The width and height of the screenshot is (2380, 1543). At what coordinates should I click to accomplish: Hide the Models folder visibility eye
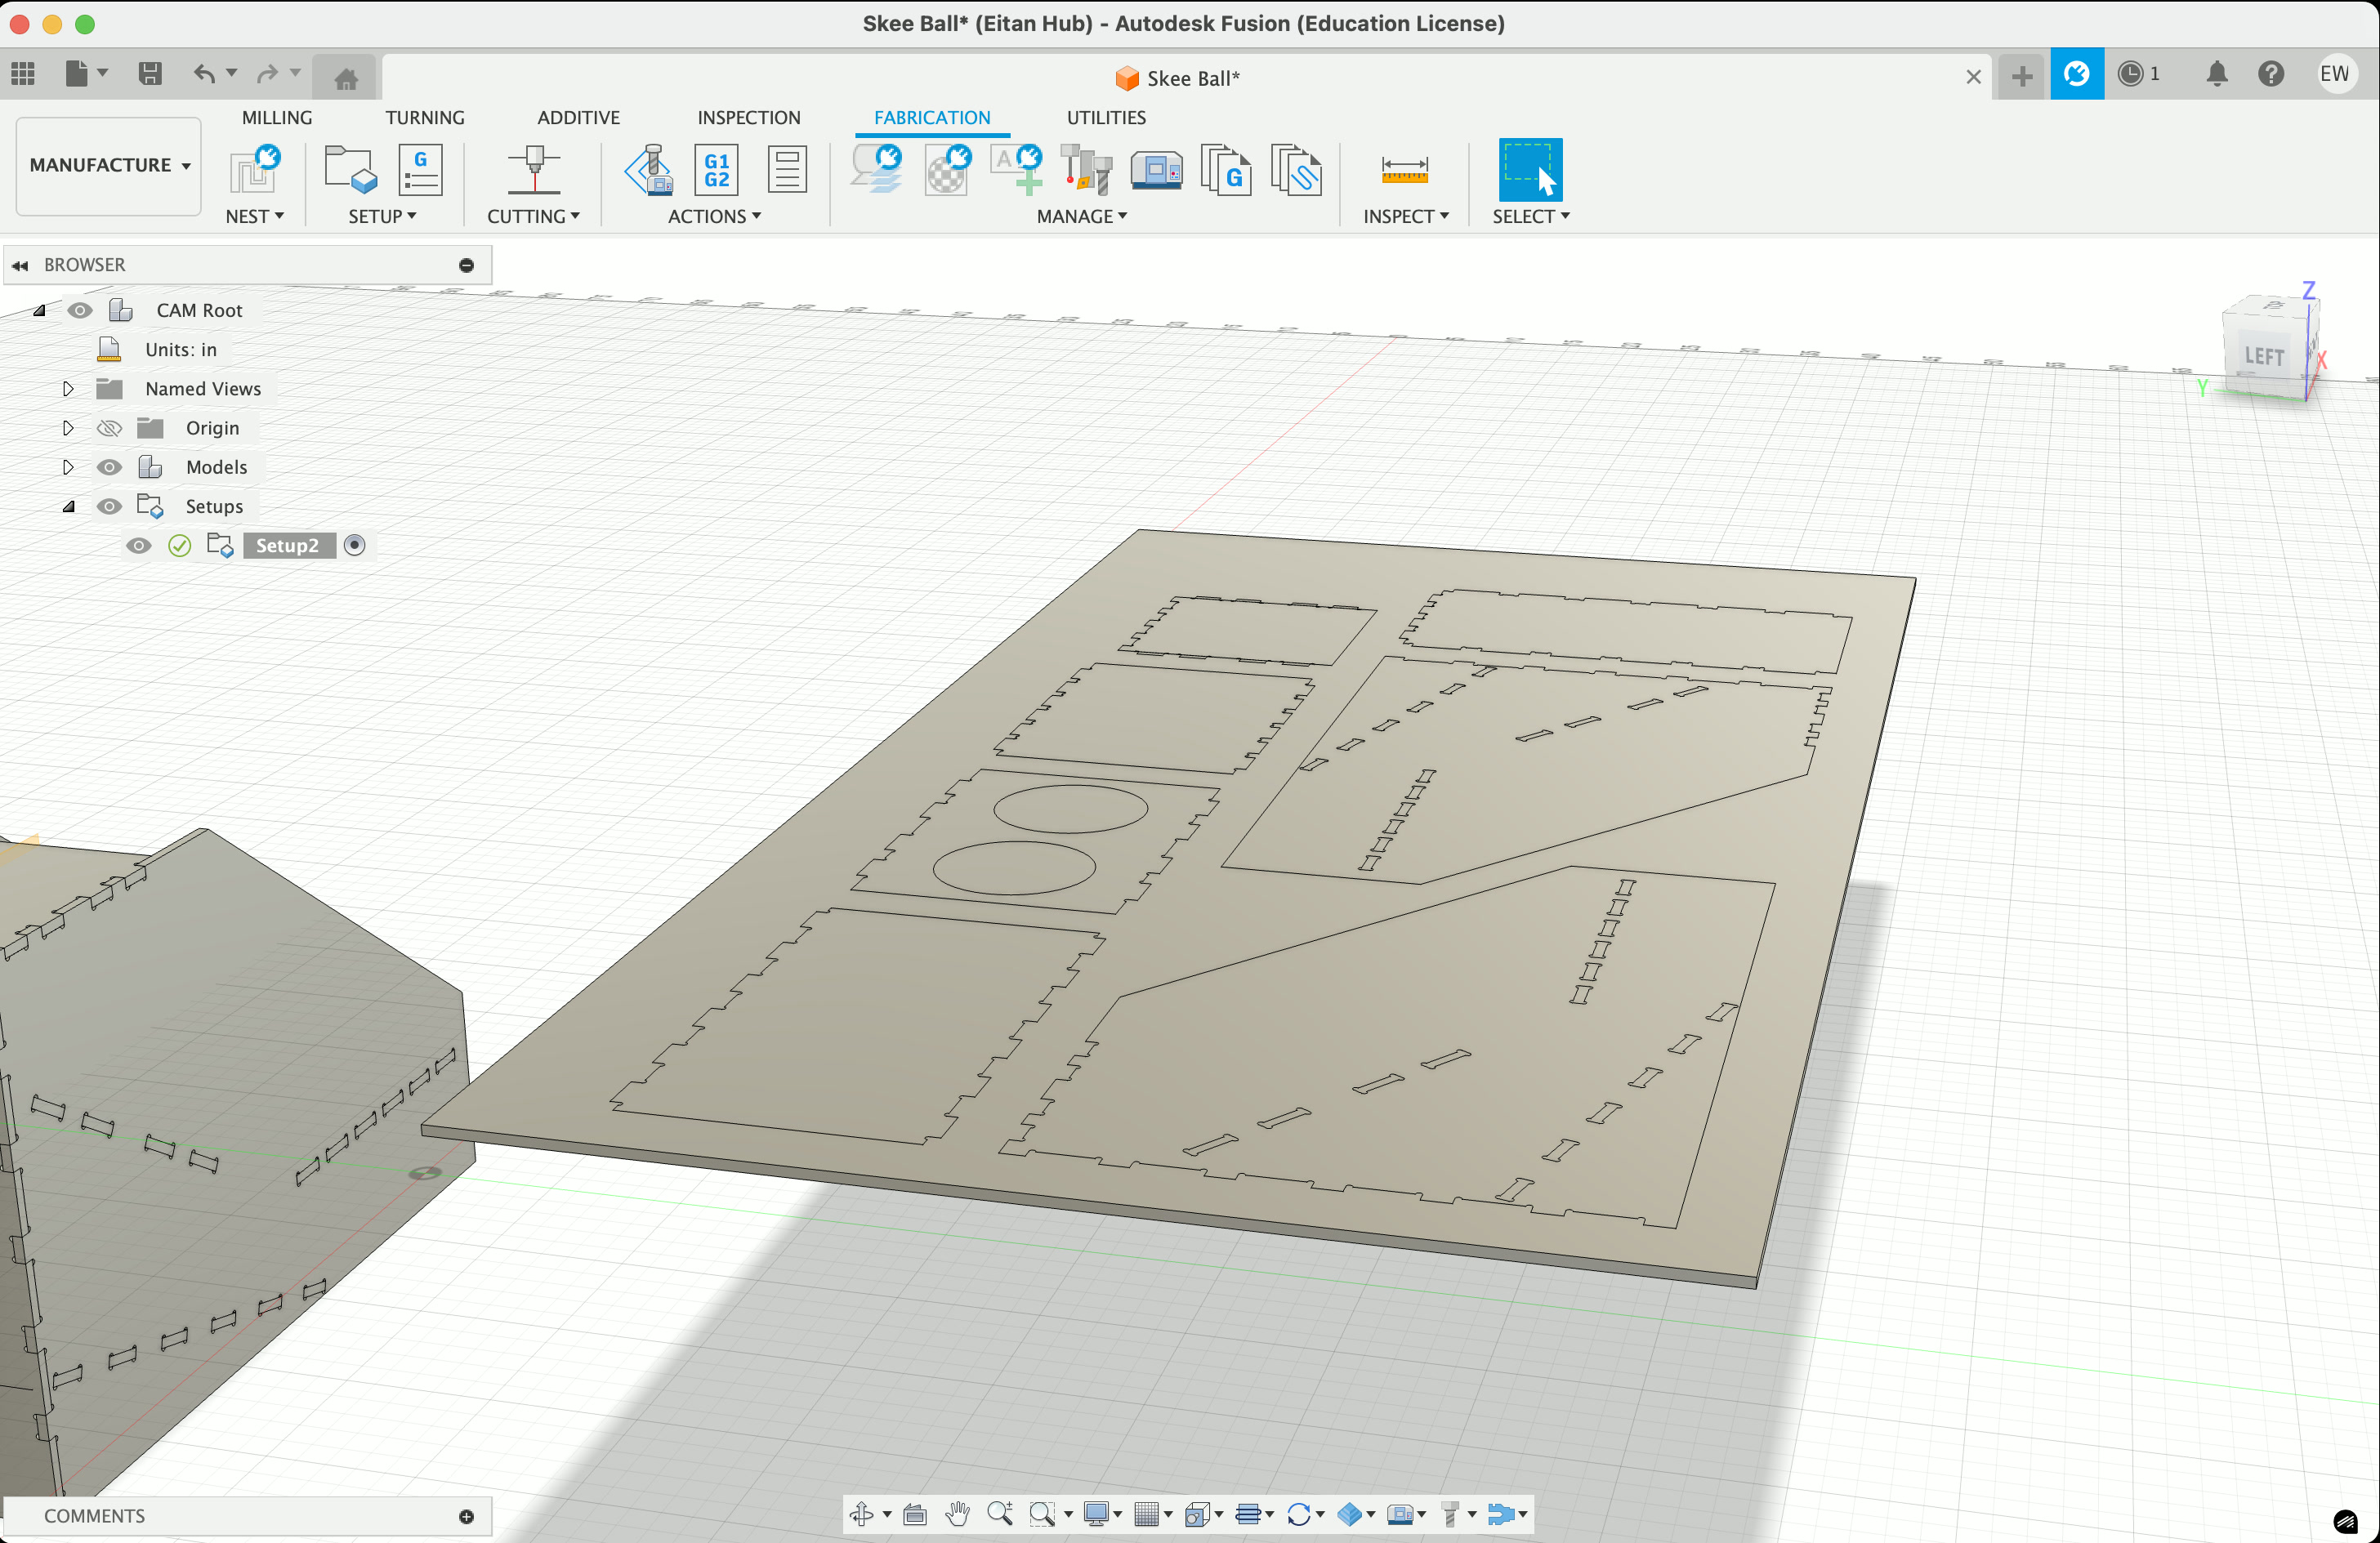pyautogui.click(x=109, y=467)
